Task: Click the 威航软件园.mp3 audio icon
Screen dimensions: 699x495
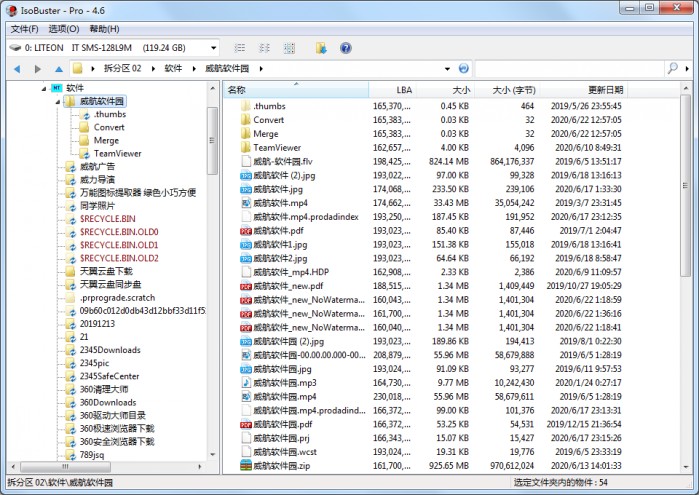Action: pos(246,383)
